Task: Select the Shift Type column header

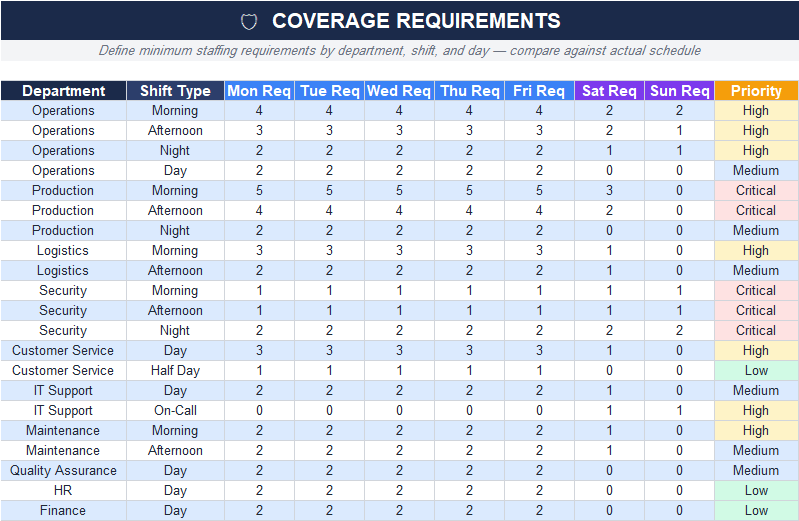Action: (175, 90)
